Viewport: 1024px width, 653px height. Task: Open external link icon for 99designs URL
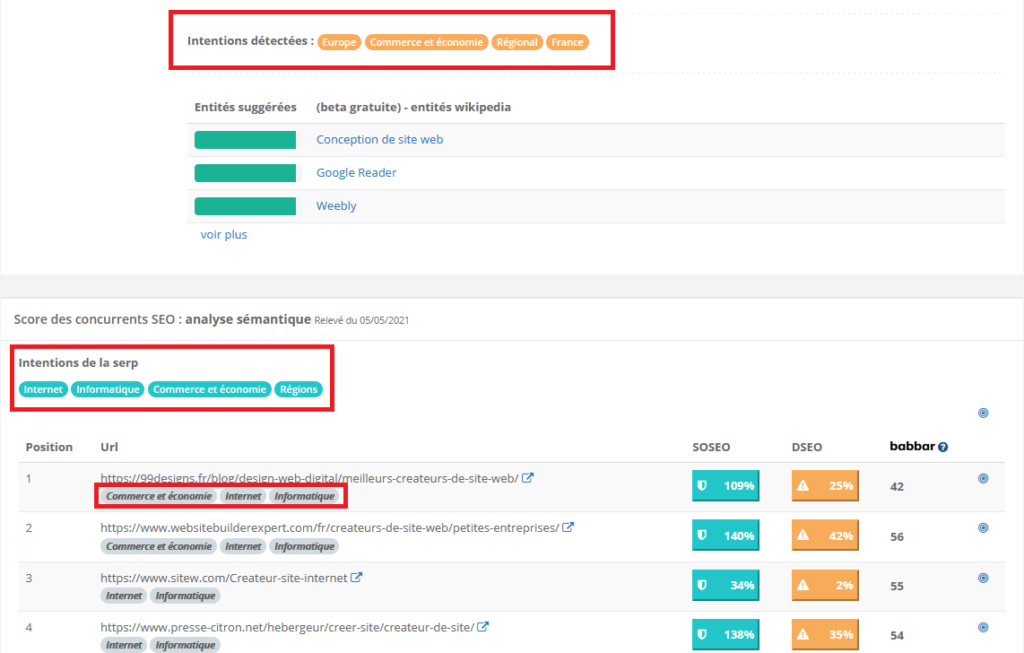[528, 478]
